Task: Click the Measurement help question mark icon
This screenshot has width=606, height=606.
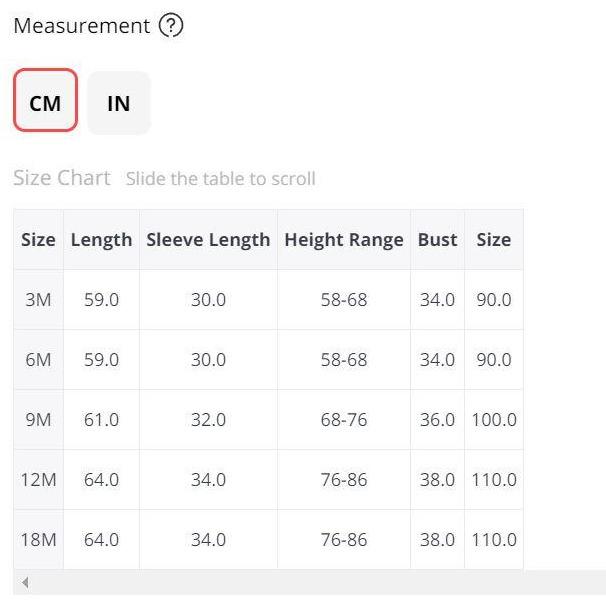Action: pos(171,26)
